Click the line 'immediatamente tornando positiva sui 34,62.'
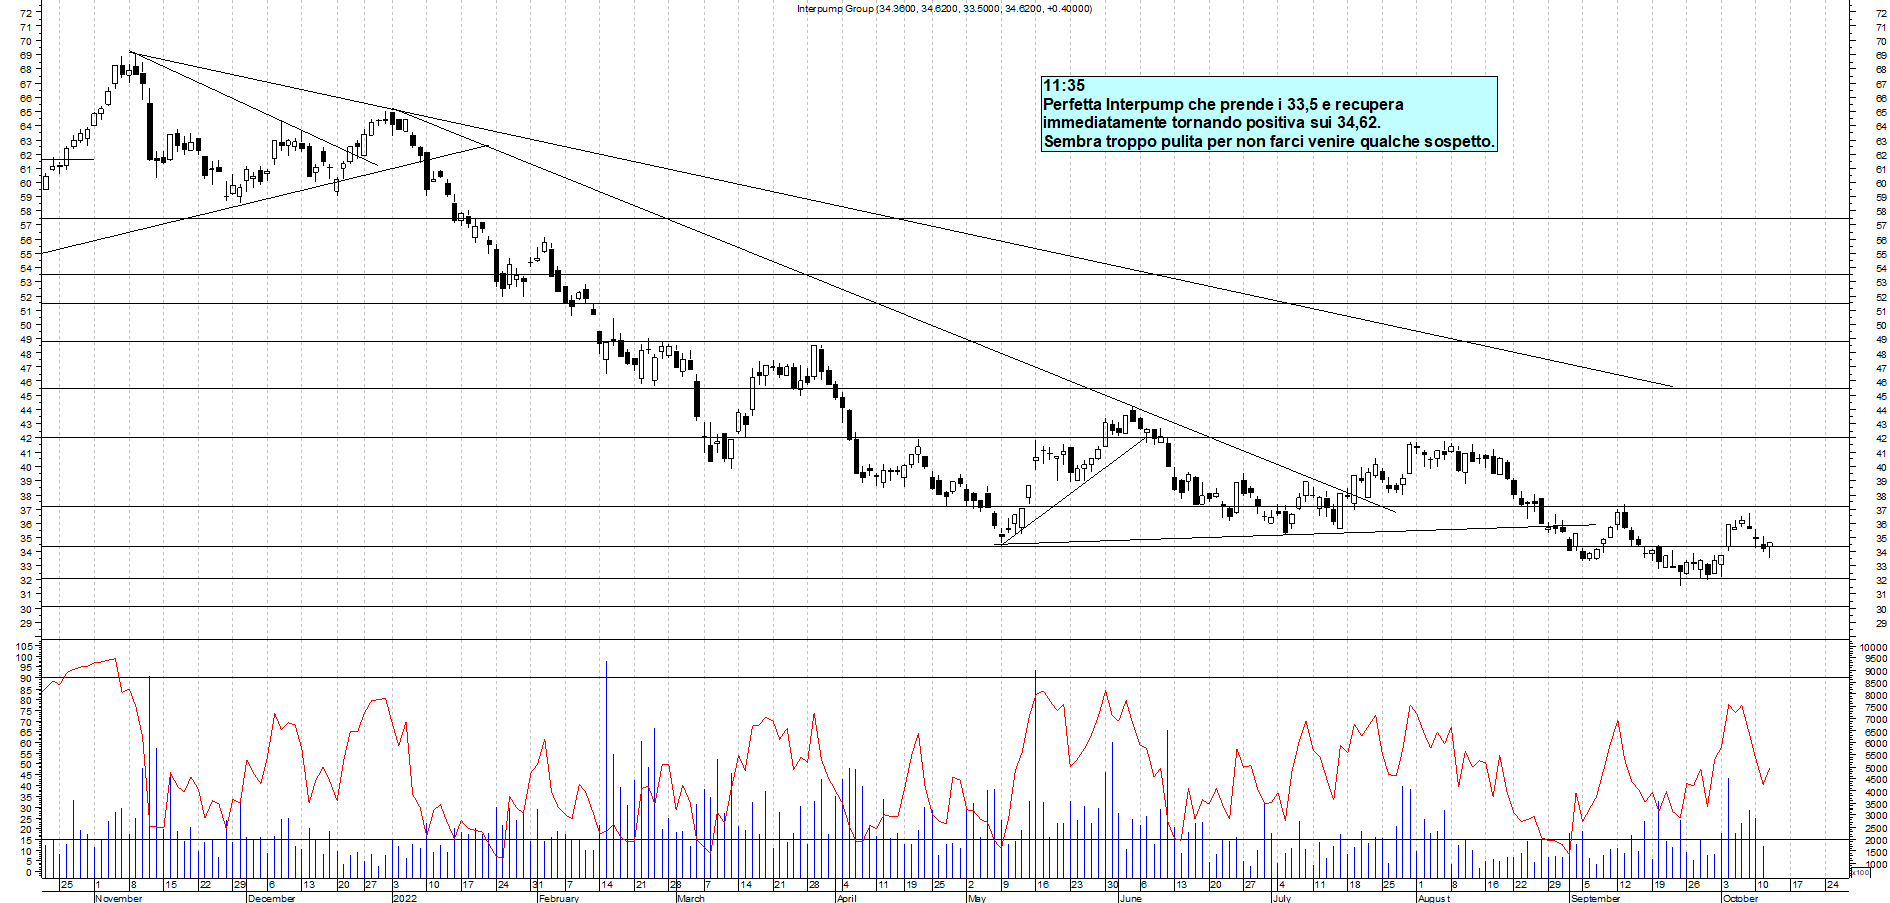 (1212, 123)
